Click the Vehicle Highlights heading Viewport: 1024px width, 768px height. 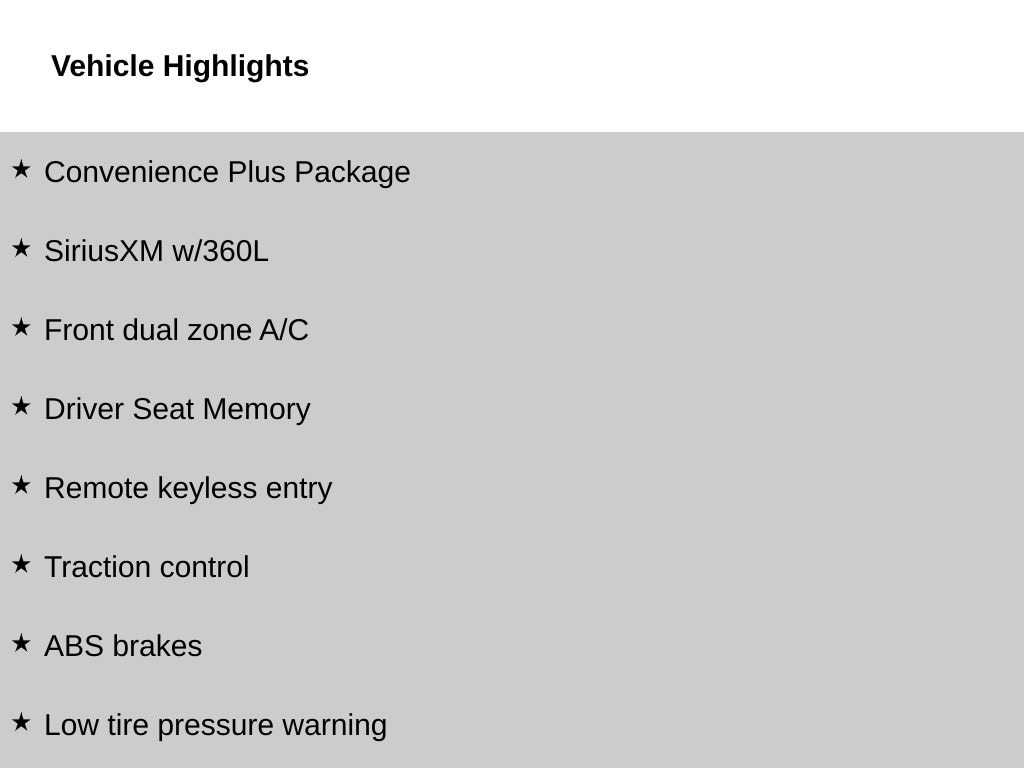180,66
